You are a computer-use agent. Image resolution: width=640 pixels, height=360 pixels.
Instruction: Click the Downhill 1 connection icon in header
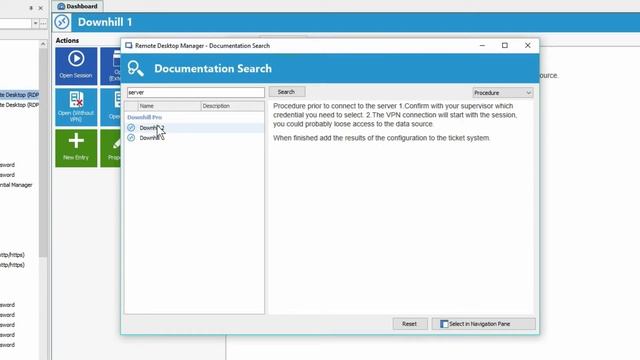[62, 22]
